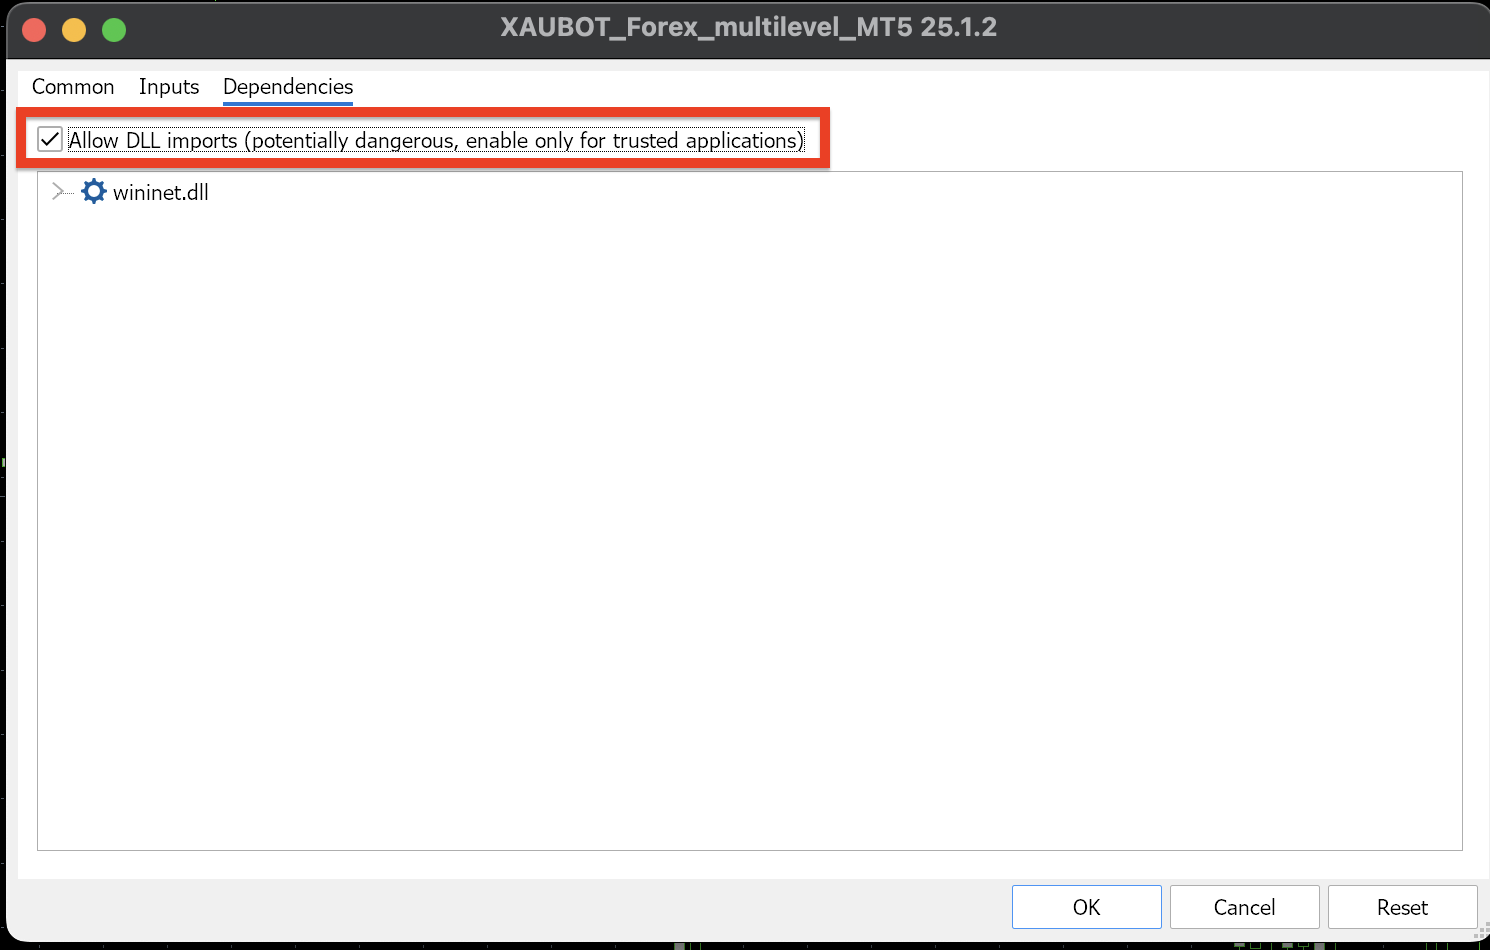This screenshot has height=950, width=1490.
Task: Click blank tab strip right of Dependencies
Action: coord(900,87)
